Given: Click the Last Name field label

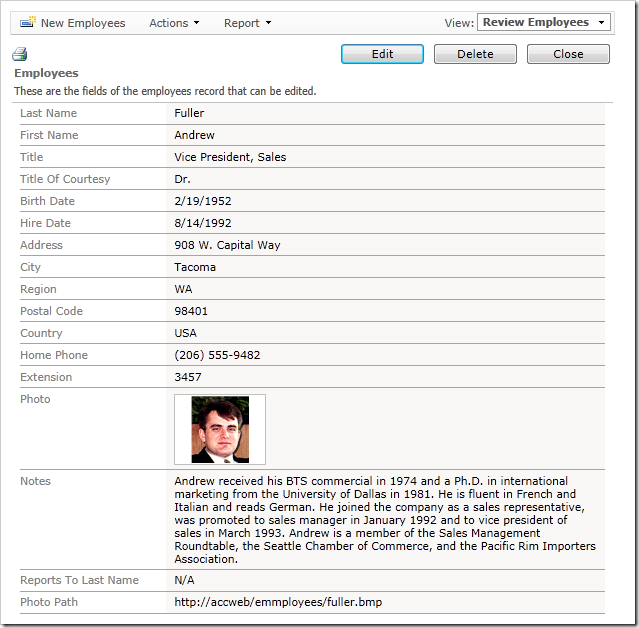Looking at the screenshot, I should 48,113.
